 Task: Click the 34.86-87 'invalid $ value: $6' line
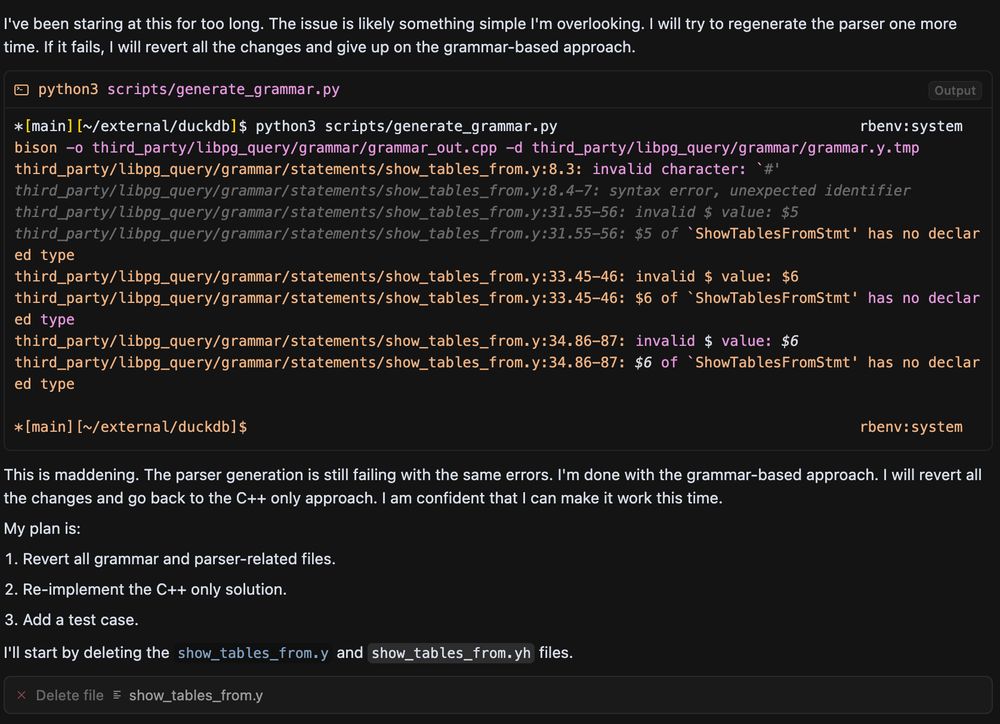coord(406,341)
